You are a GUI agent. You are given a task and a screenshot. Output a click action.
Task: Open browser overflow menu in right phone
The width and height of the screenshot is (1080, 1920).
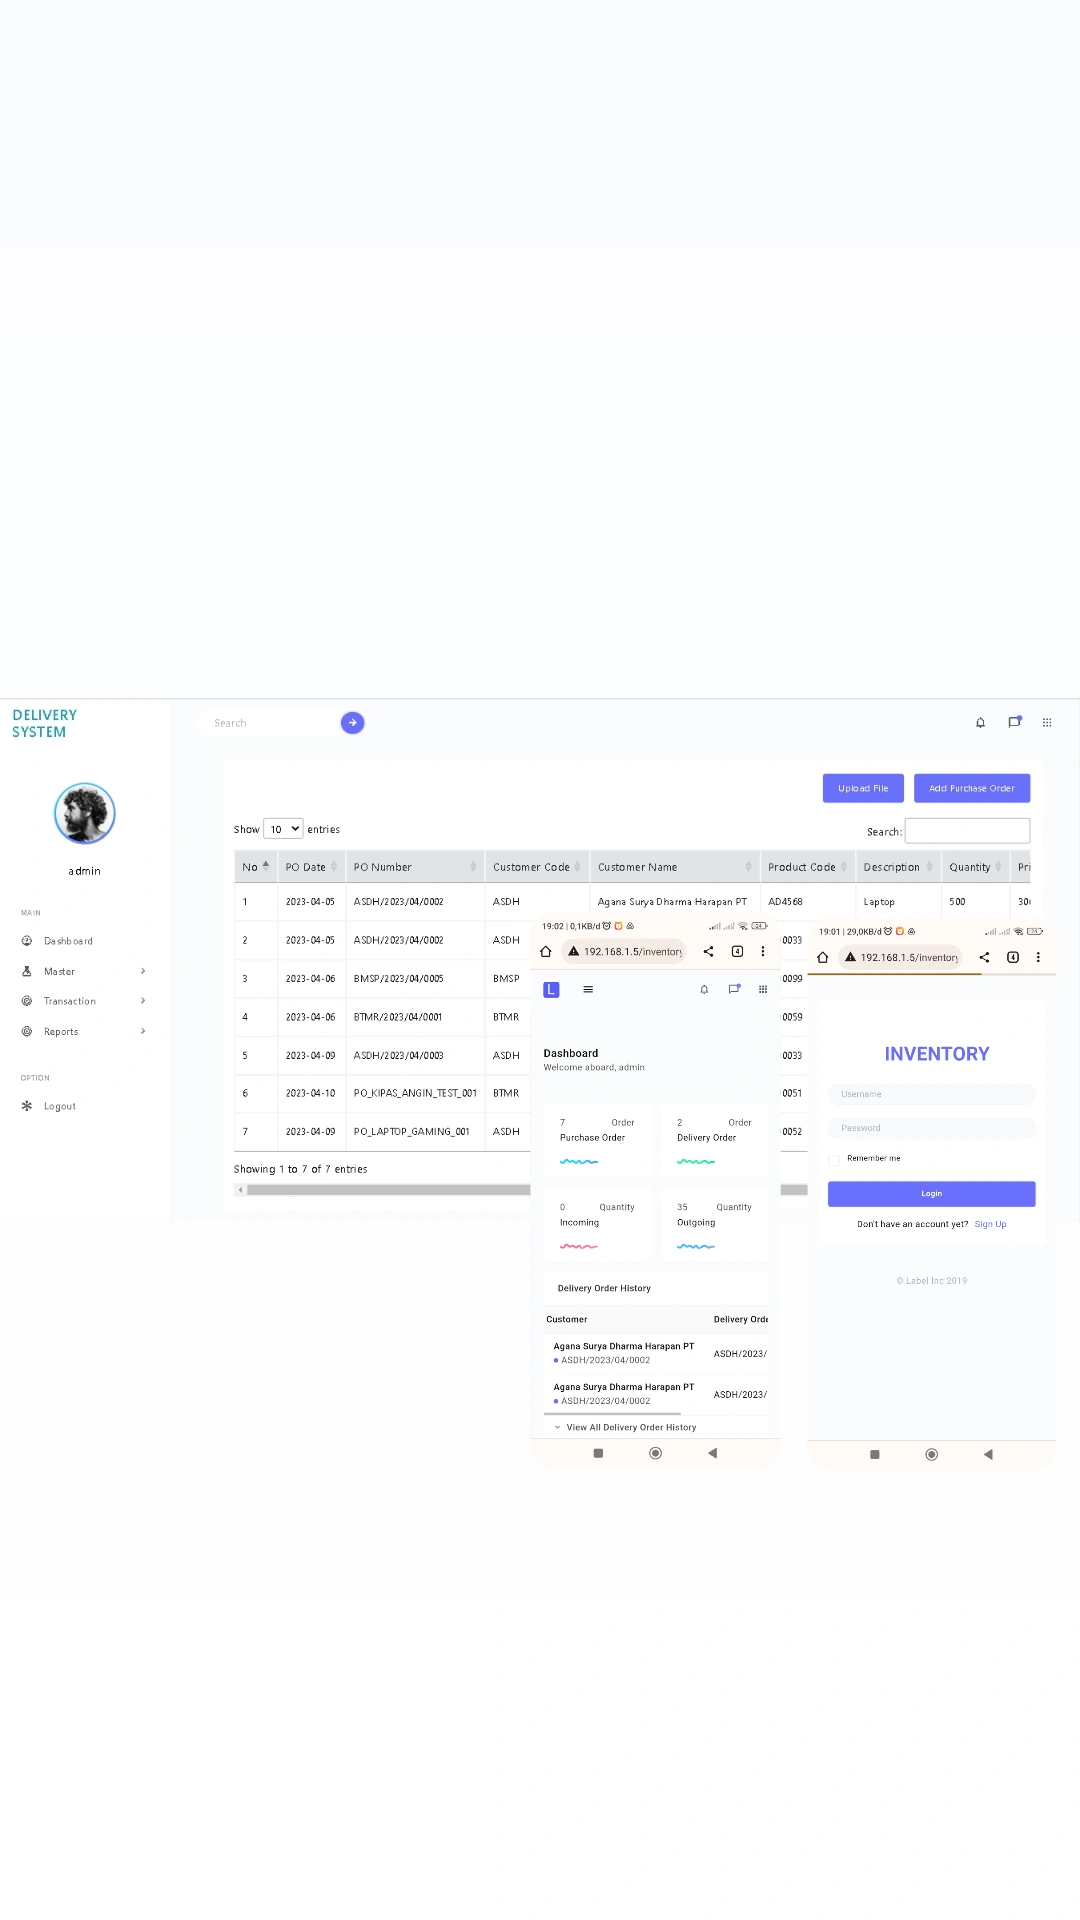point(1038,957)
